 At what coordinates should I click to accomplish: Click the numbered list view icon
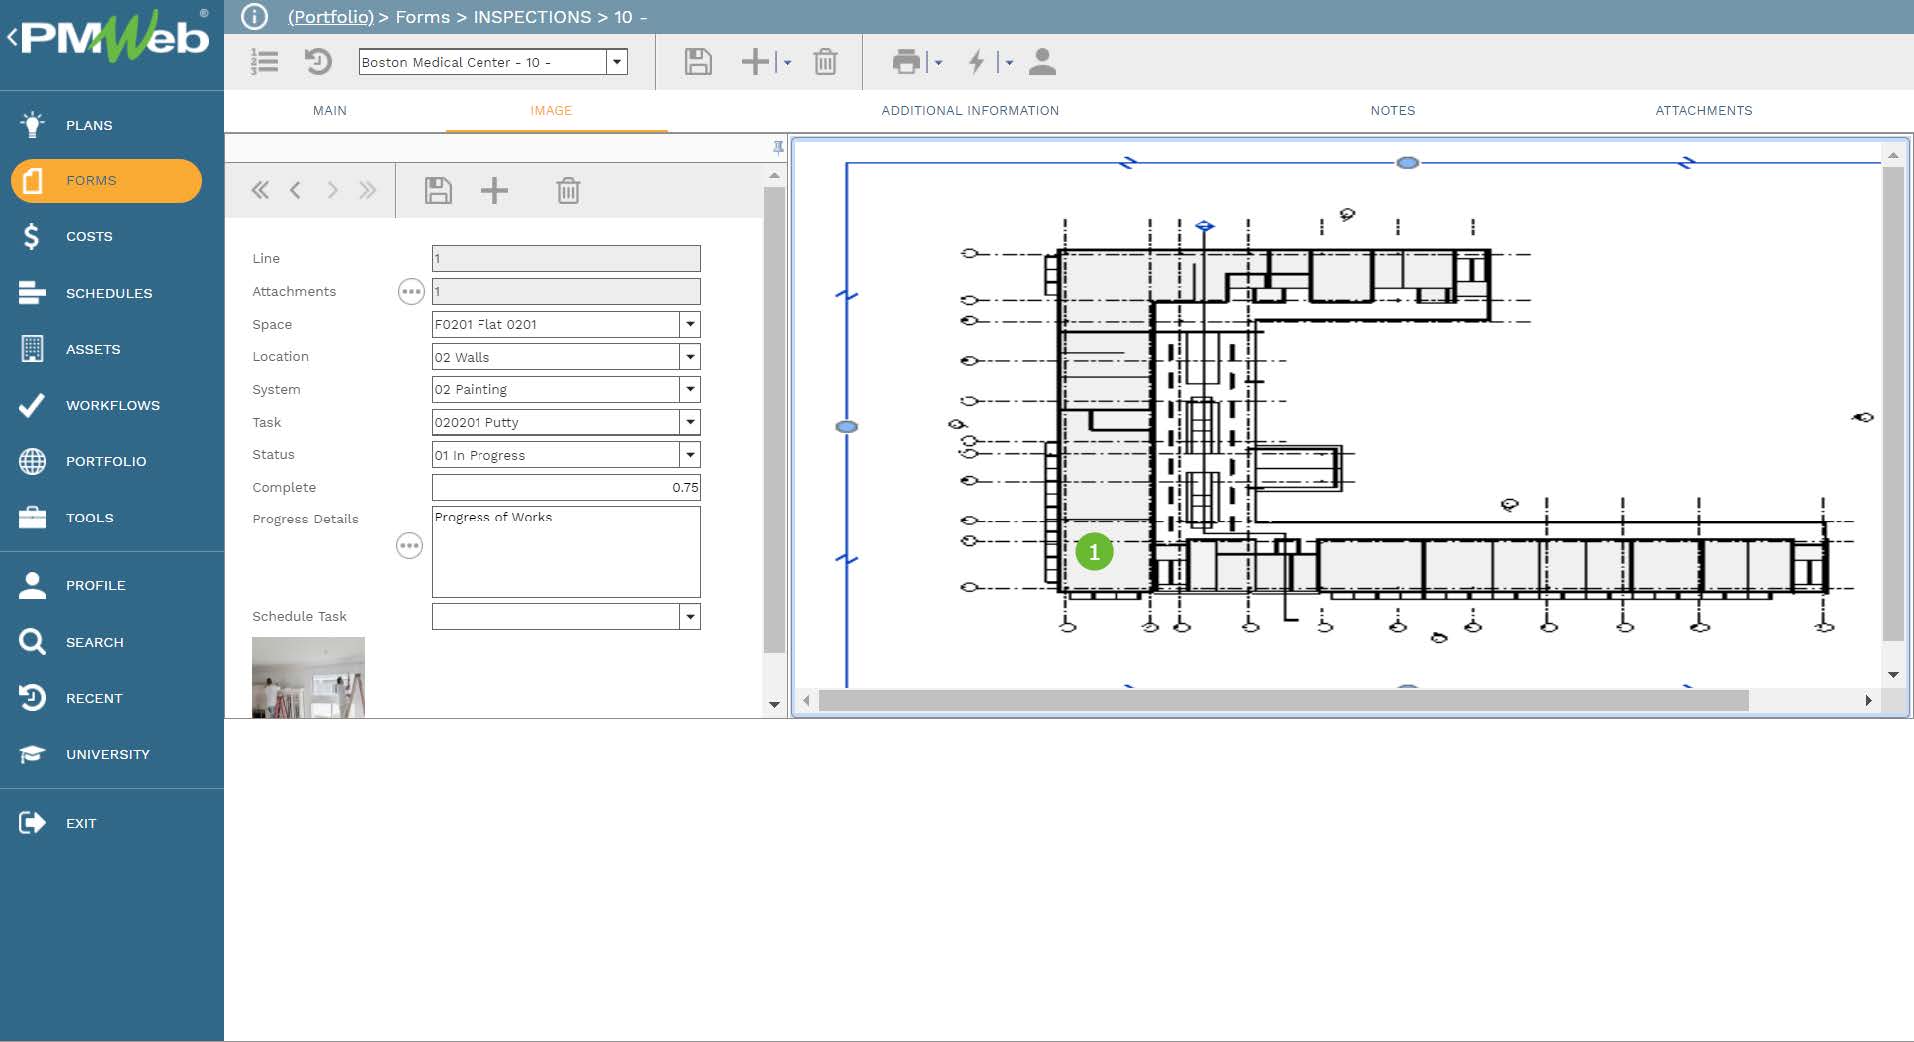point(264,62)
